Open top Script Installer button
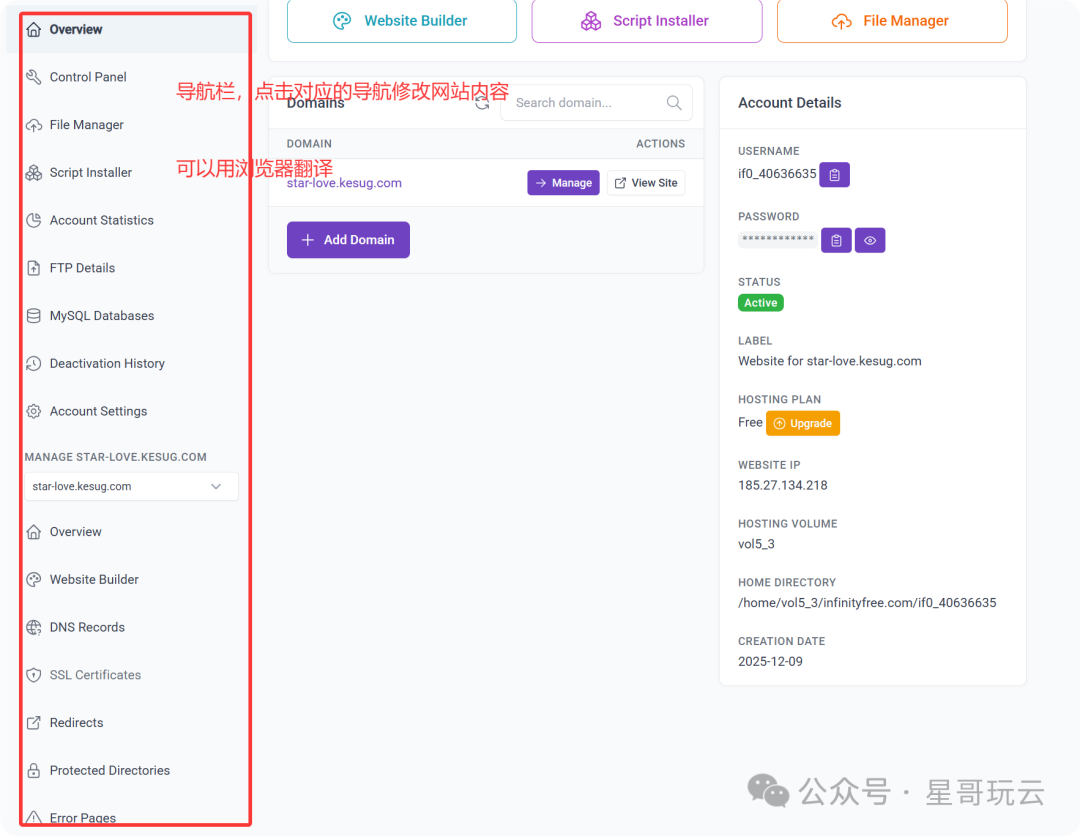1080x836 pixels. [x=647, y=21]
